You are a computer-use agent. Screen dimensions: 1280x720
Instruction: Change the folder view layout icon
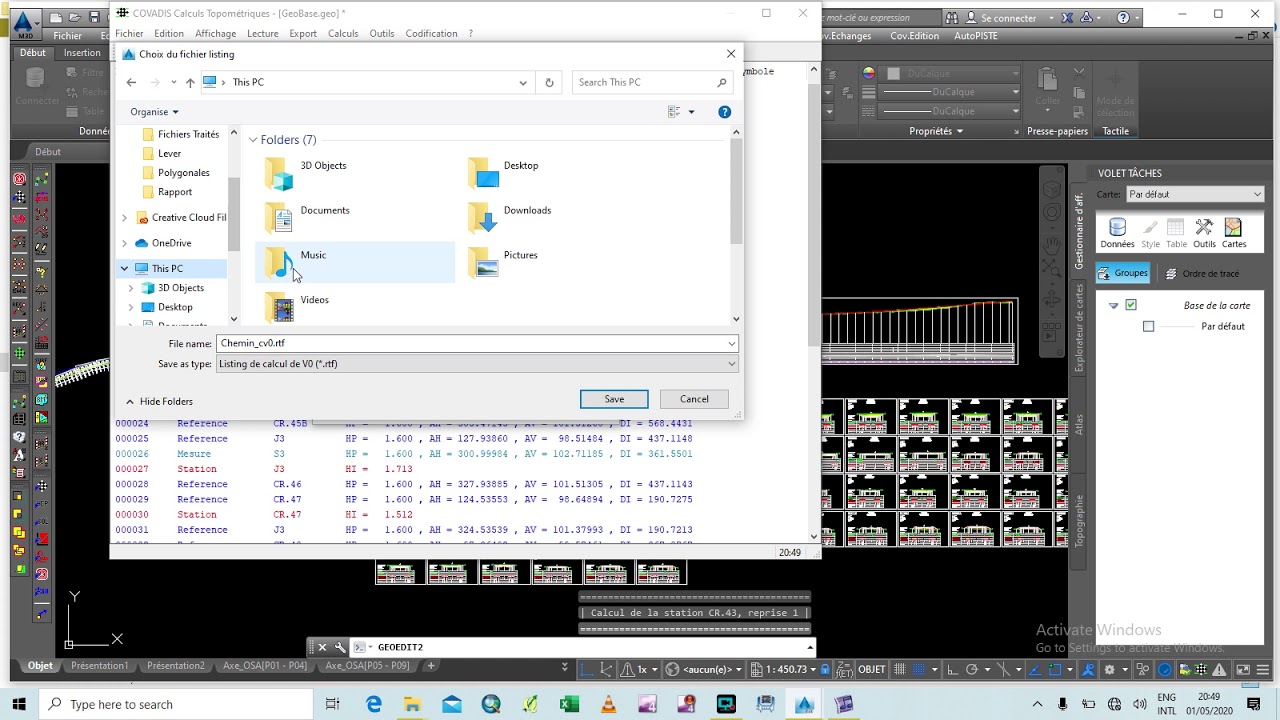pos(674,112)
